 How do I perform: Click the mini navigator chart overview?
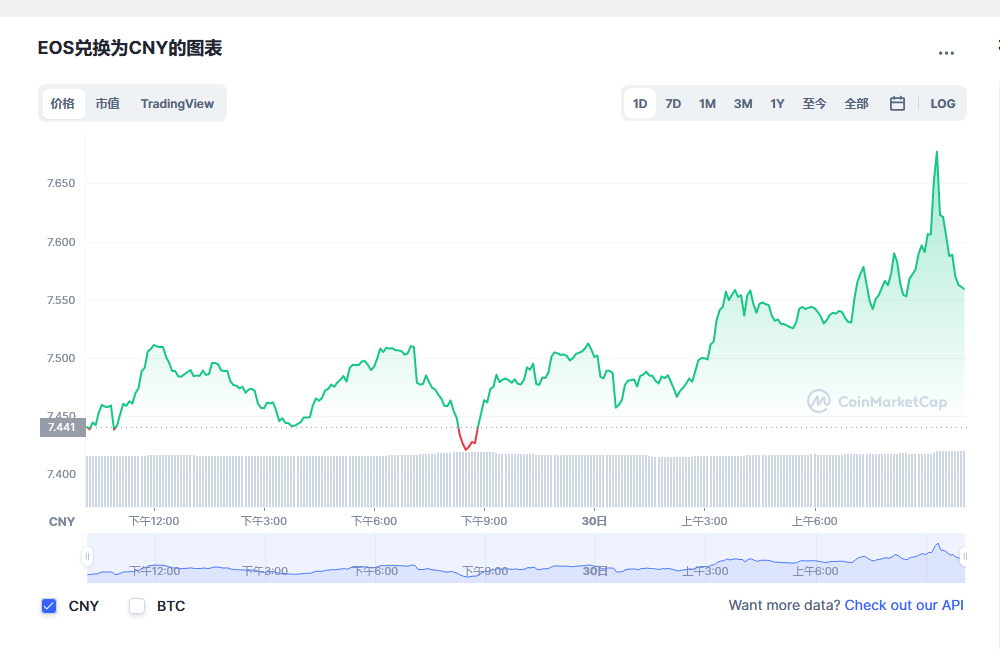[526, 558]
